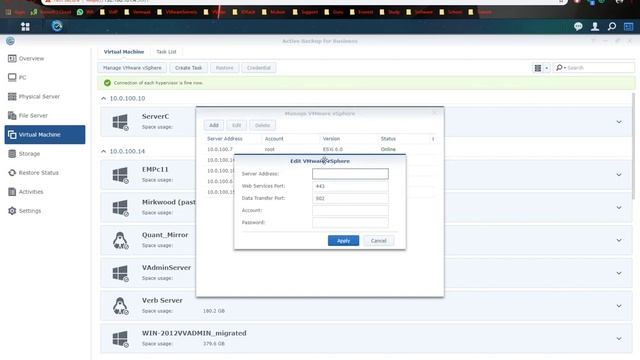640x360 pixels.
Task: Expand the ServerC row chevron
Action: point(619,122)
